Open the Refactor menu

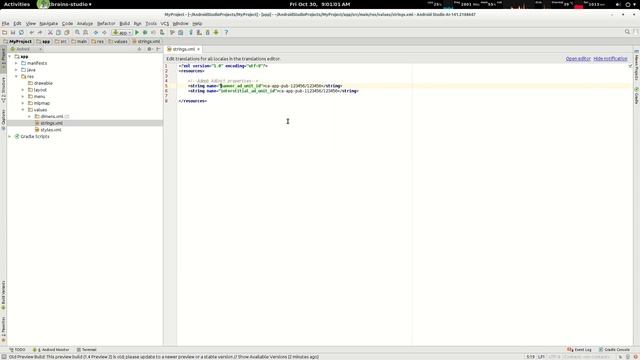coord(106,24)
